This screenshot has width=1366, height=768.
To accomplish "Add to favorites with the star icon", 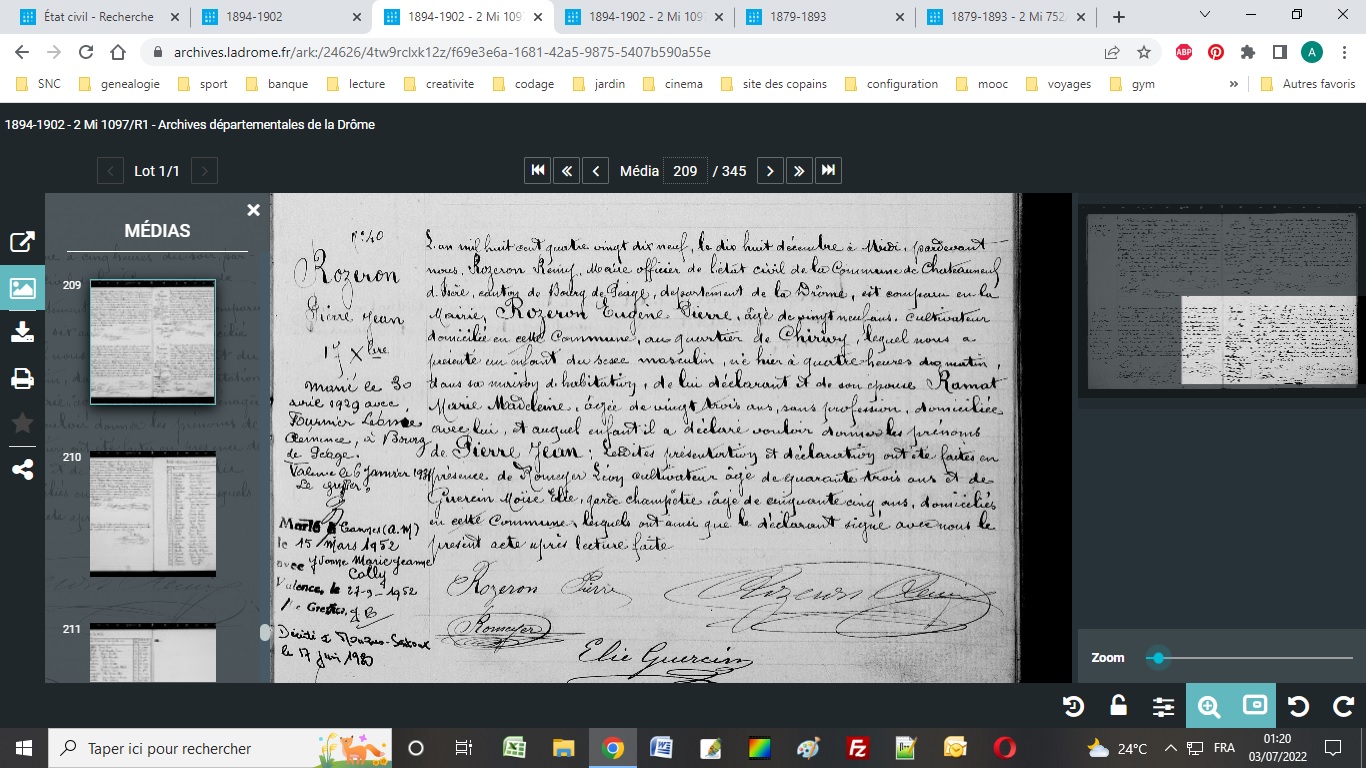I will tap(22, 424).
